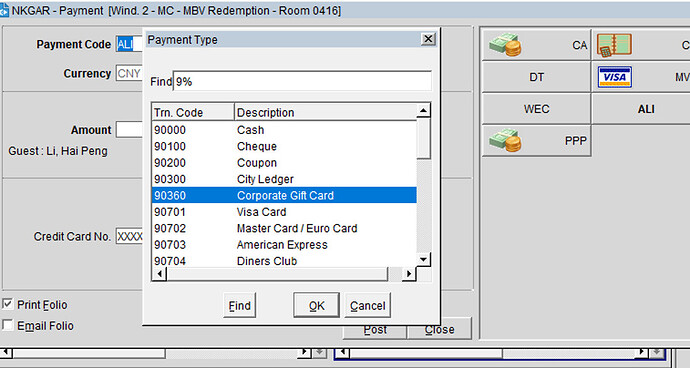Select the Cash 90000 row
The width and height of the screenshot is (690, 368).
(x=284, y=130)
